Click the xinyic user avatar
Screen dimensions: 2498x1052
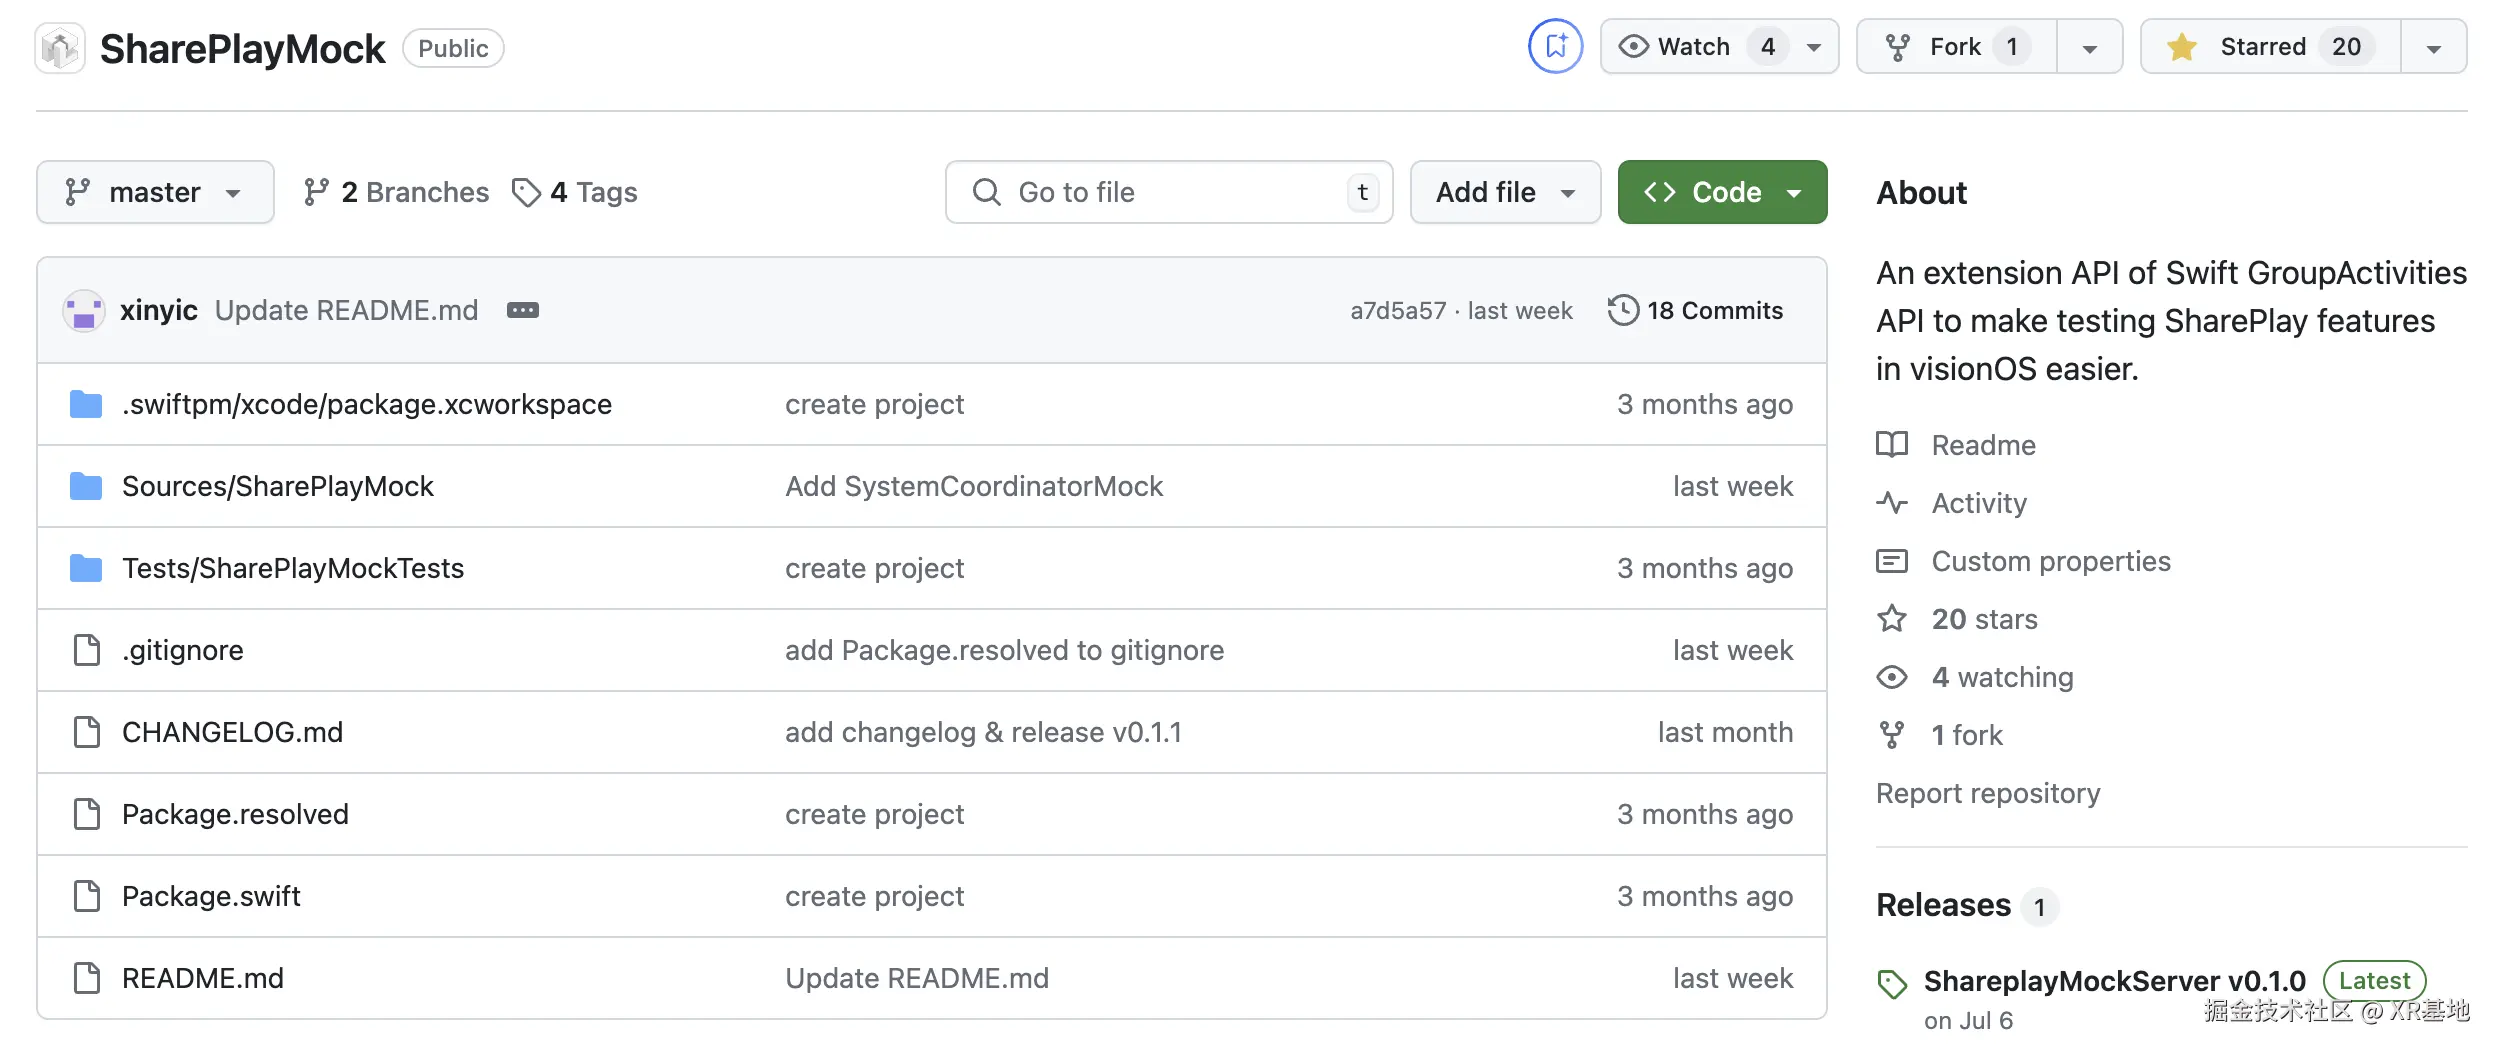point(84,311)
